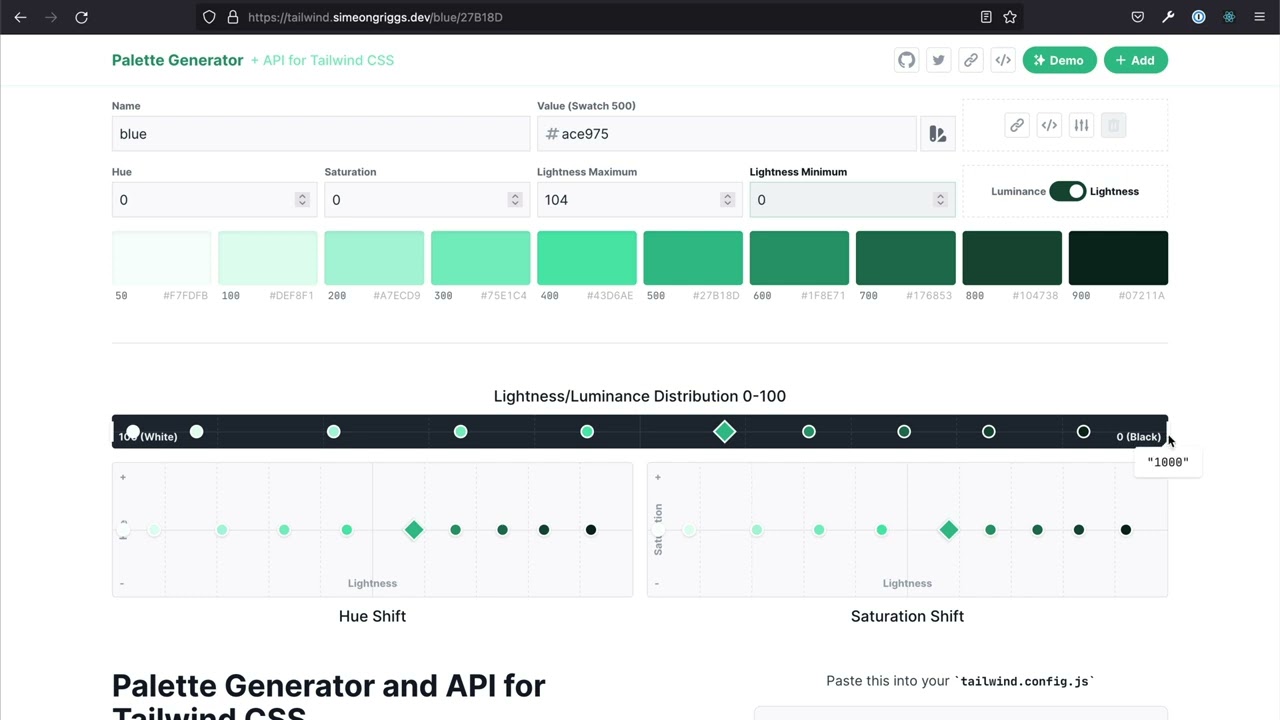
Task: Select the 100 swatch #DEF8F1
Action: (268, 258)
